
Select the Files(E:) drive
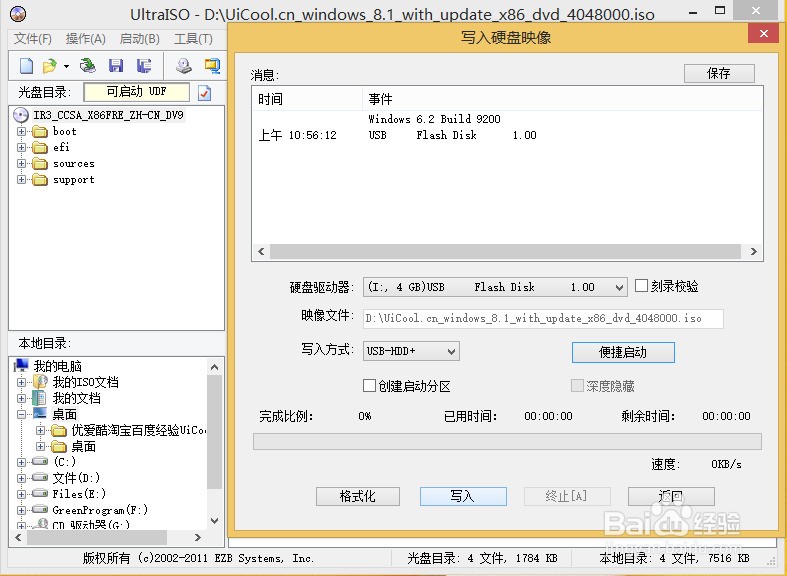(79, 494)
